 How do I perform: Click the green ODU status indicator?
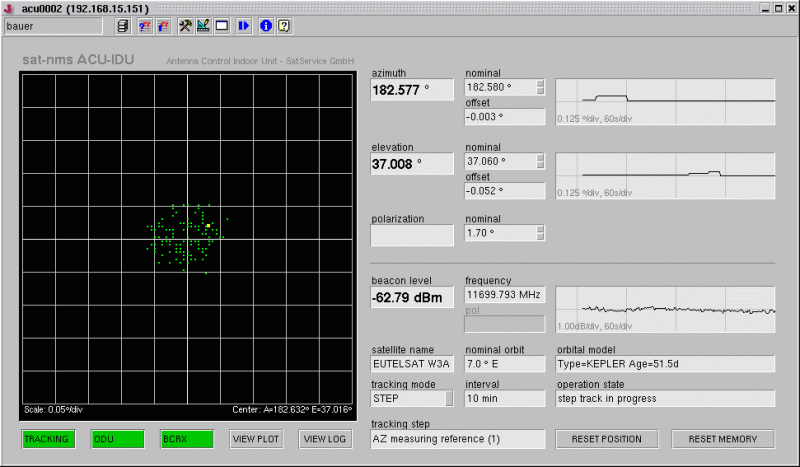[116, 439]
